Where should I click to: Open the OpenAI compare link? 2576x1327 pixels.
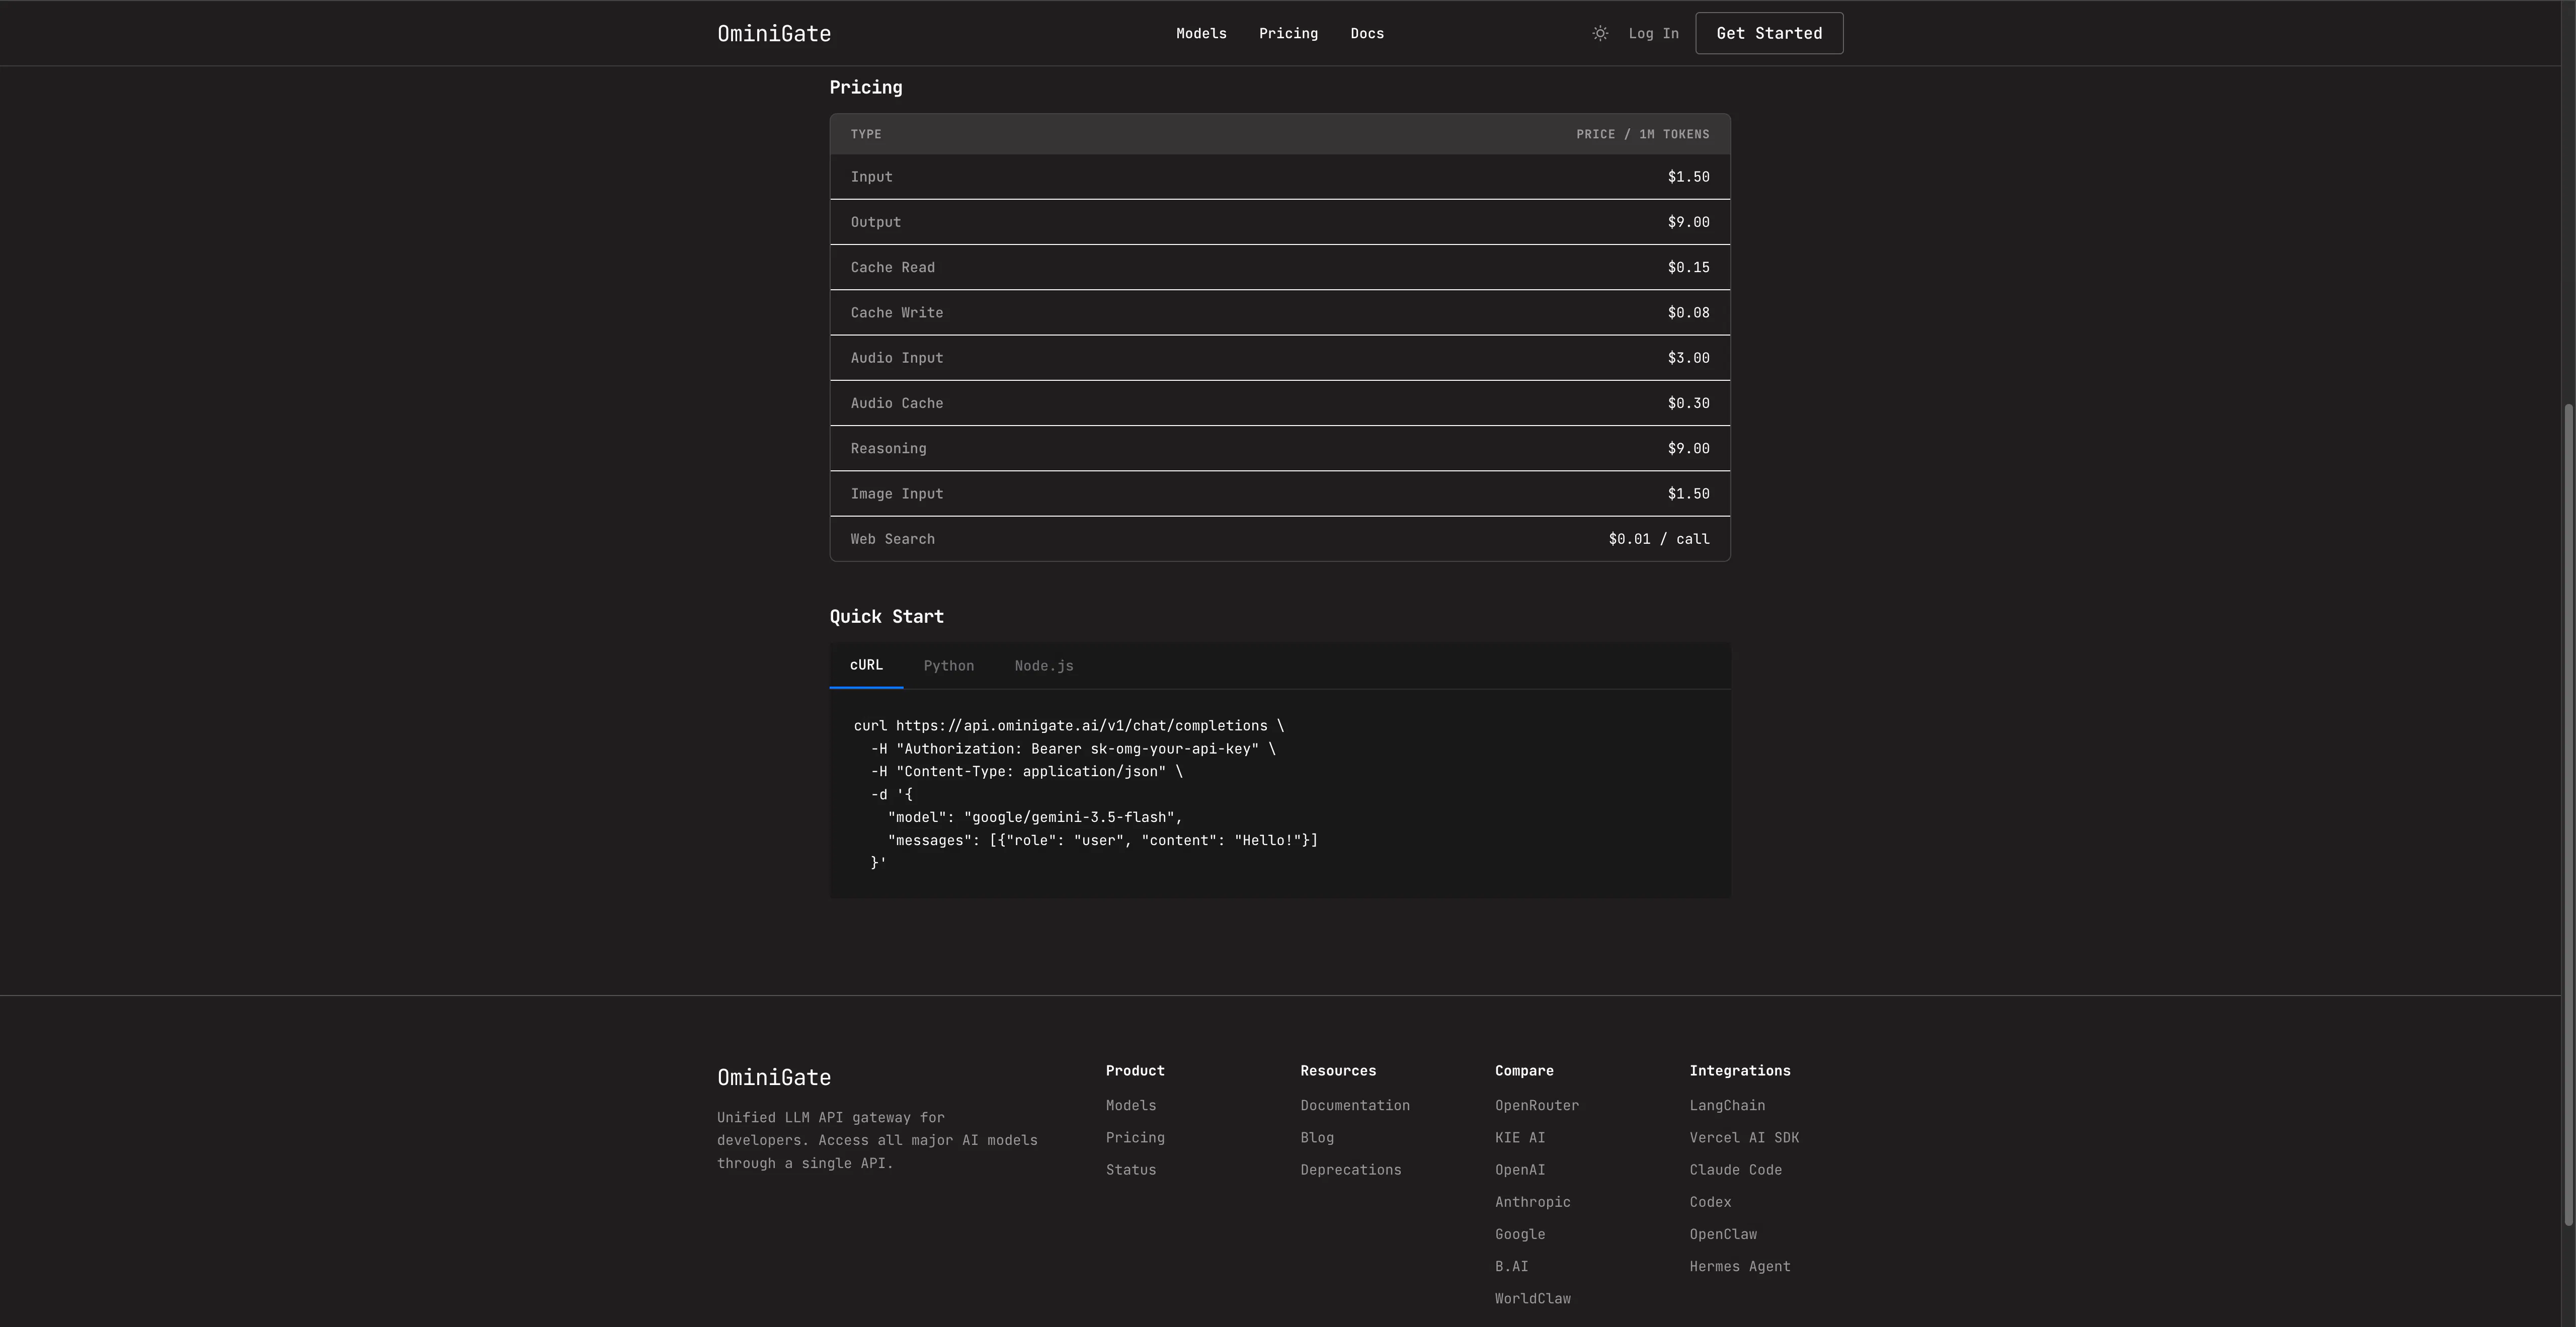(1520, 1169)
